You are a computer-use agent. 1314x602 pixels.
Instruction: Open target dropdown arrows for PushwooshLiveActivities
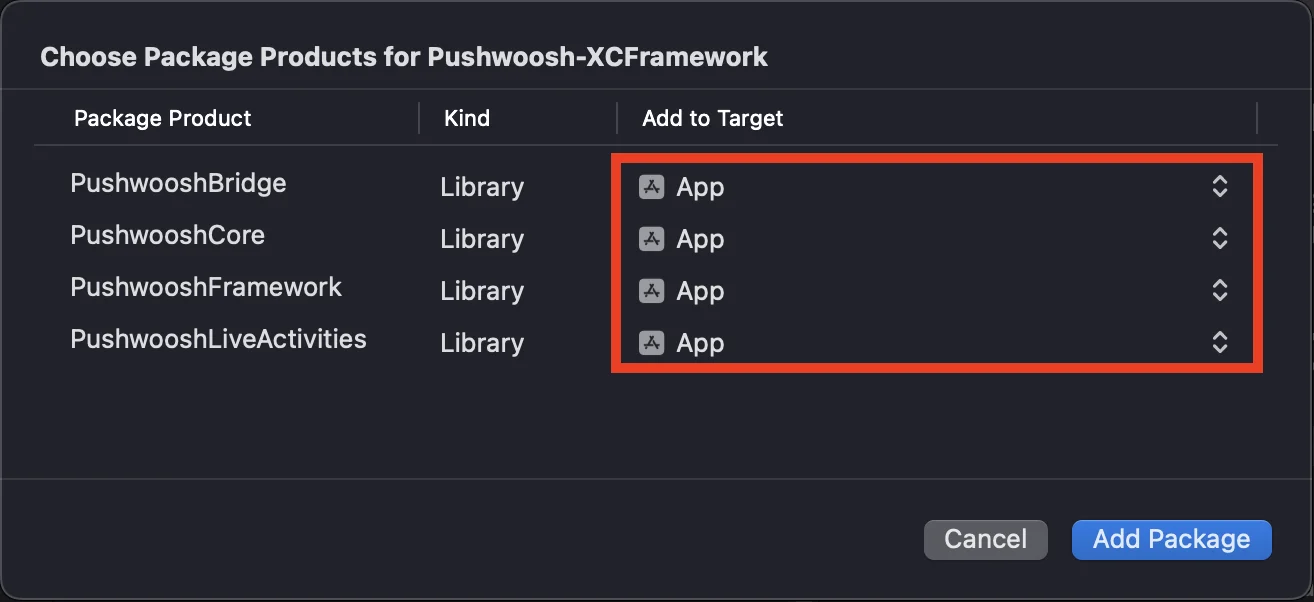click(1219, 343)
